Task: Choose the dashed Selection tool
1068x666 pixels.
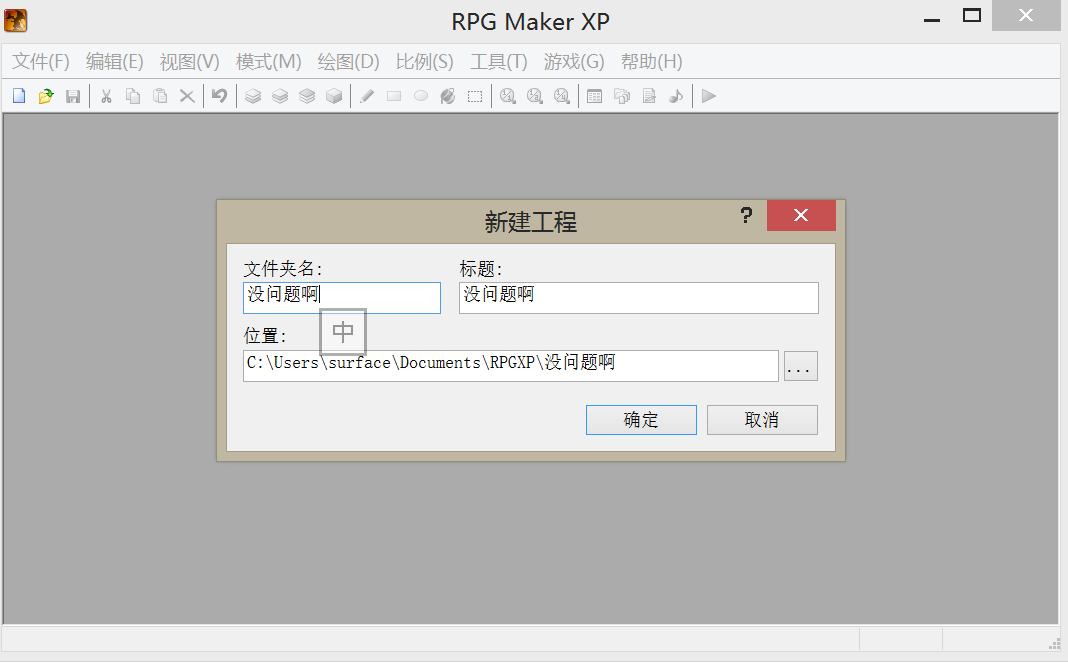Action: [475, 96]
